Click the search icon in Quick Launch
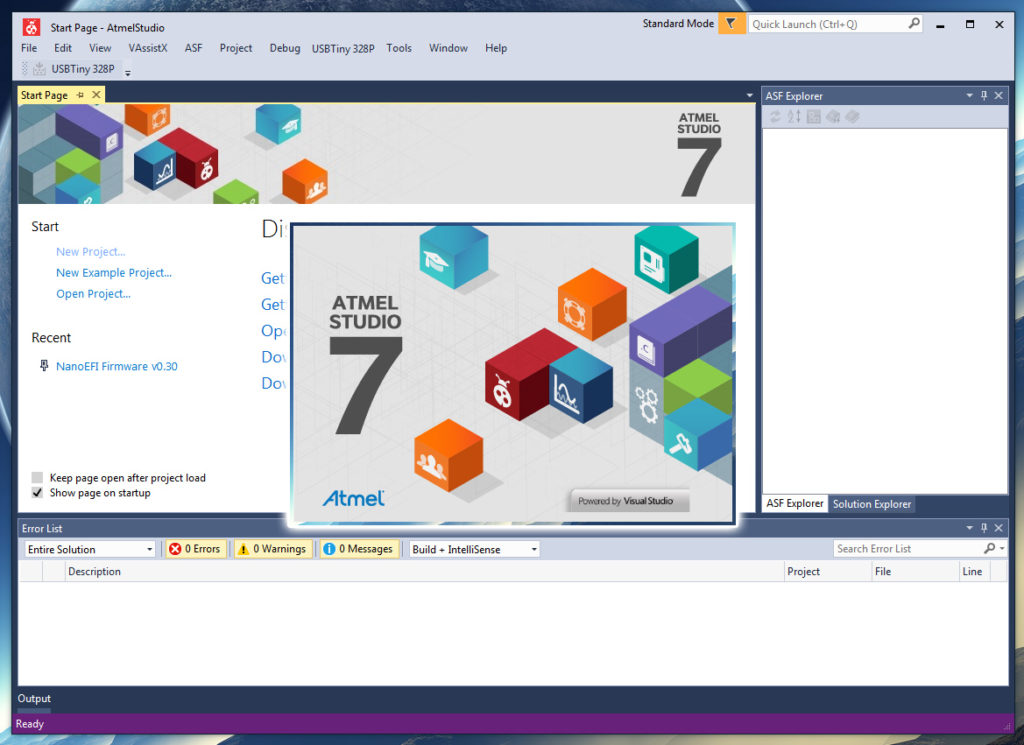This screenshot has width=1024, height=745. (x=914, y=24)
